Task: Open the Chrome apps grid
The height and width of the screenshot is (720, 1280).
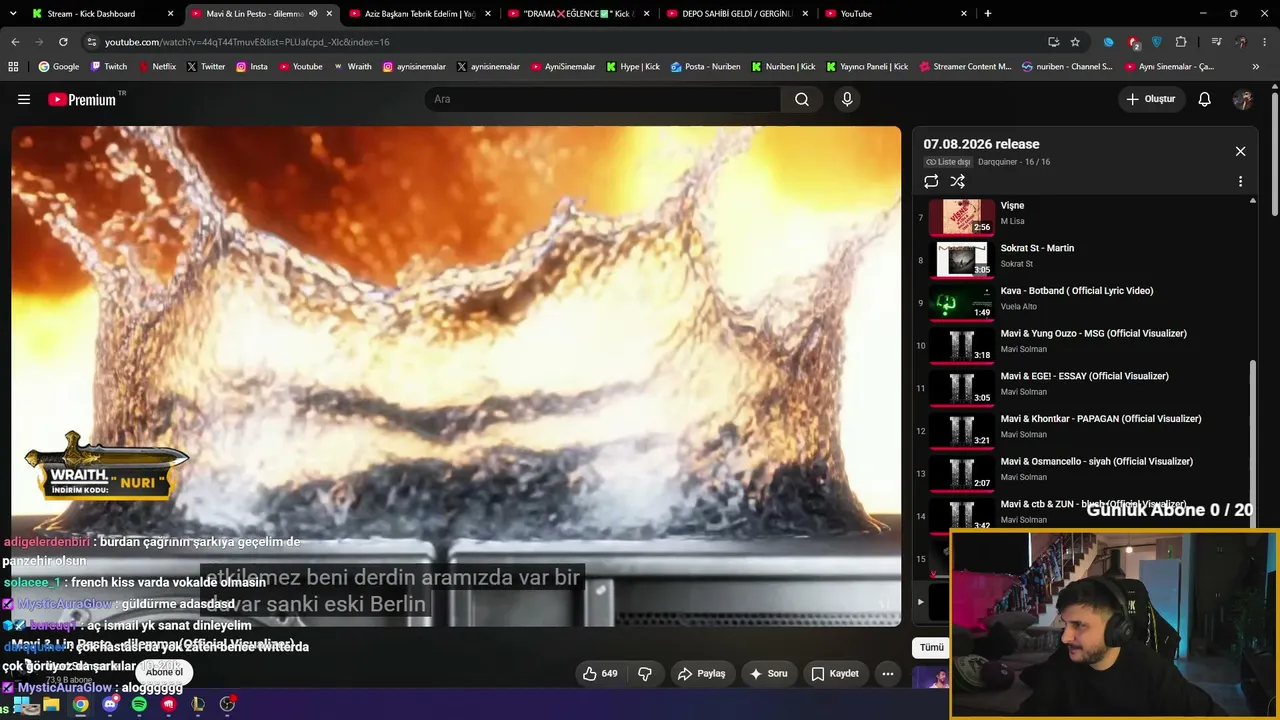Action: [13, 67]
